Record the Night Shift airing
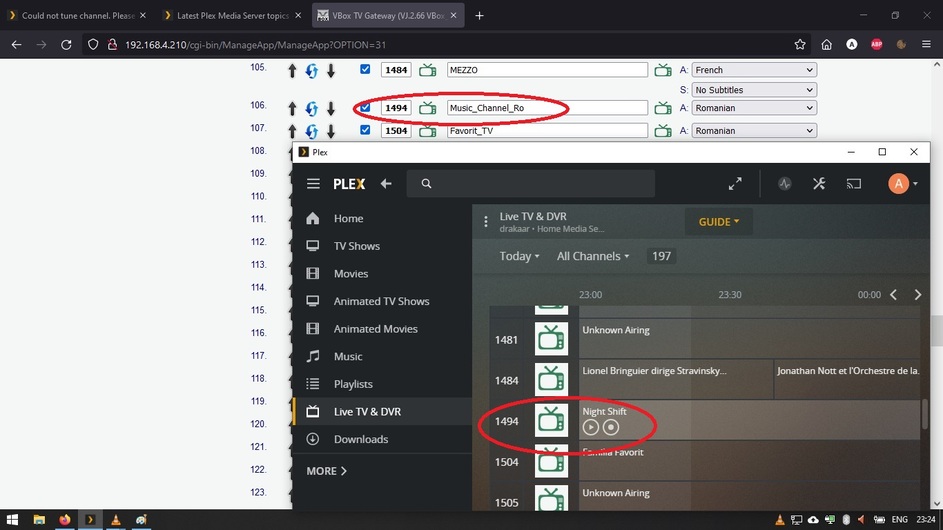 (x=611, y=427)
